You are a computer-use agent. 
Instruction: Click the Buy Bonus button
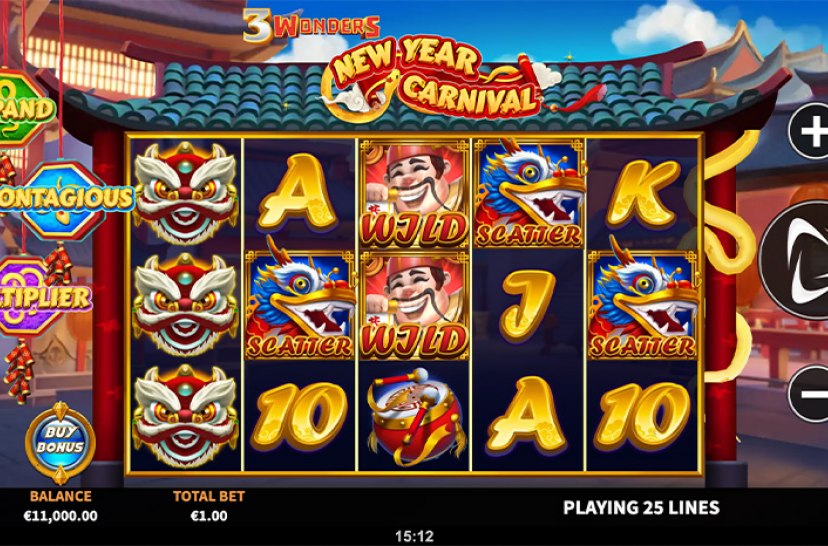coord(60,441)
